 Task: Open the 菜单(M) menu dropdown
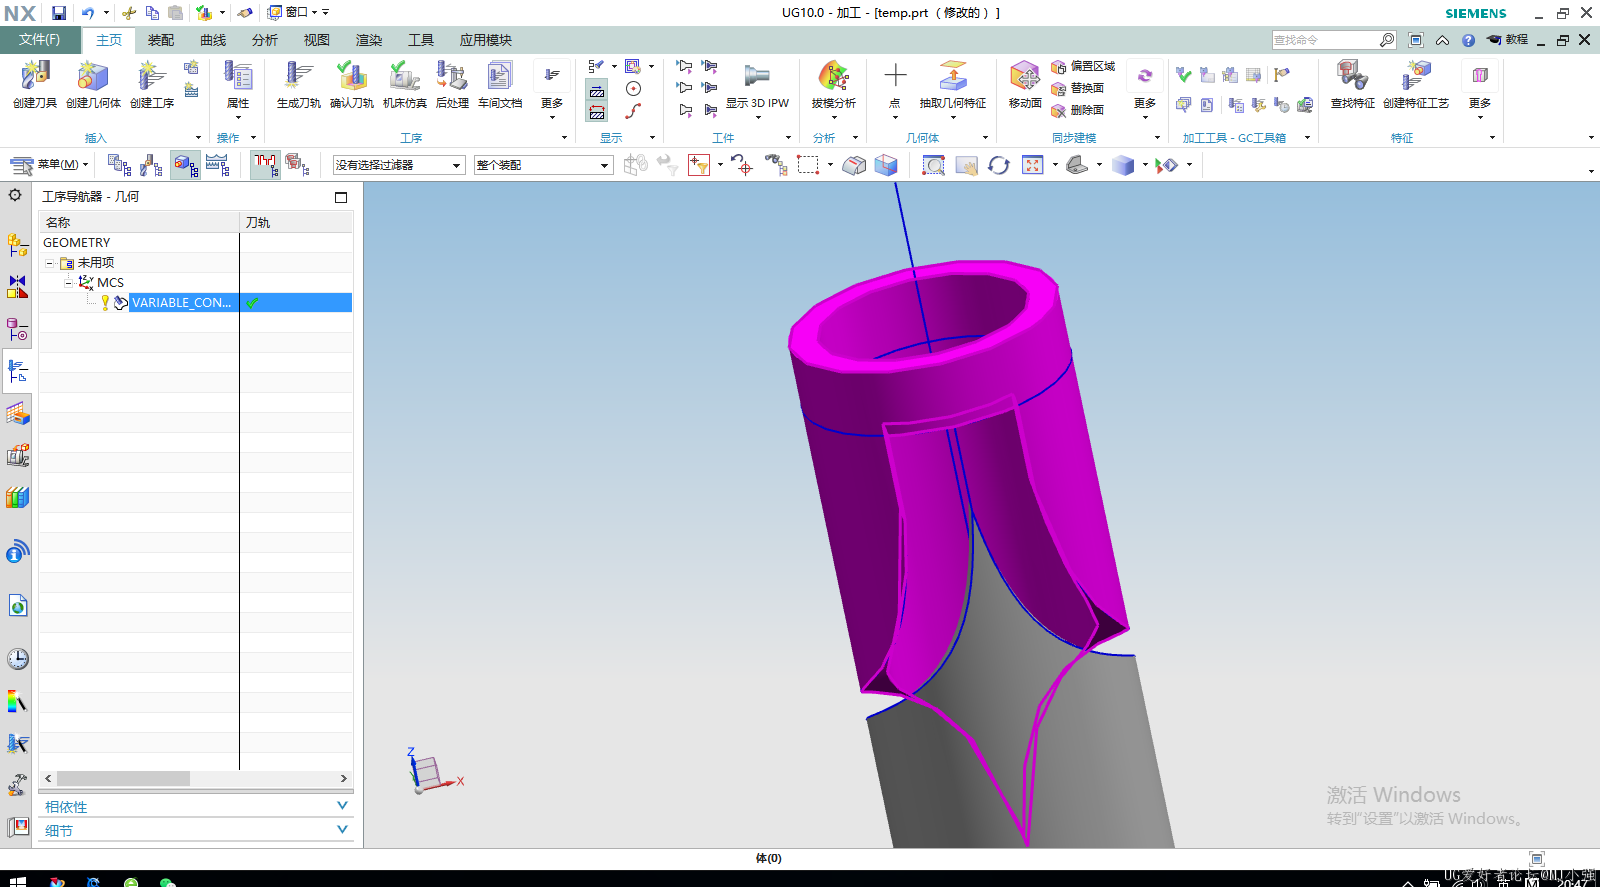pos(50,165)
